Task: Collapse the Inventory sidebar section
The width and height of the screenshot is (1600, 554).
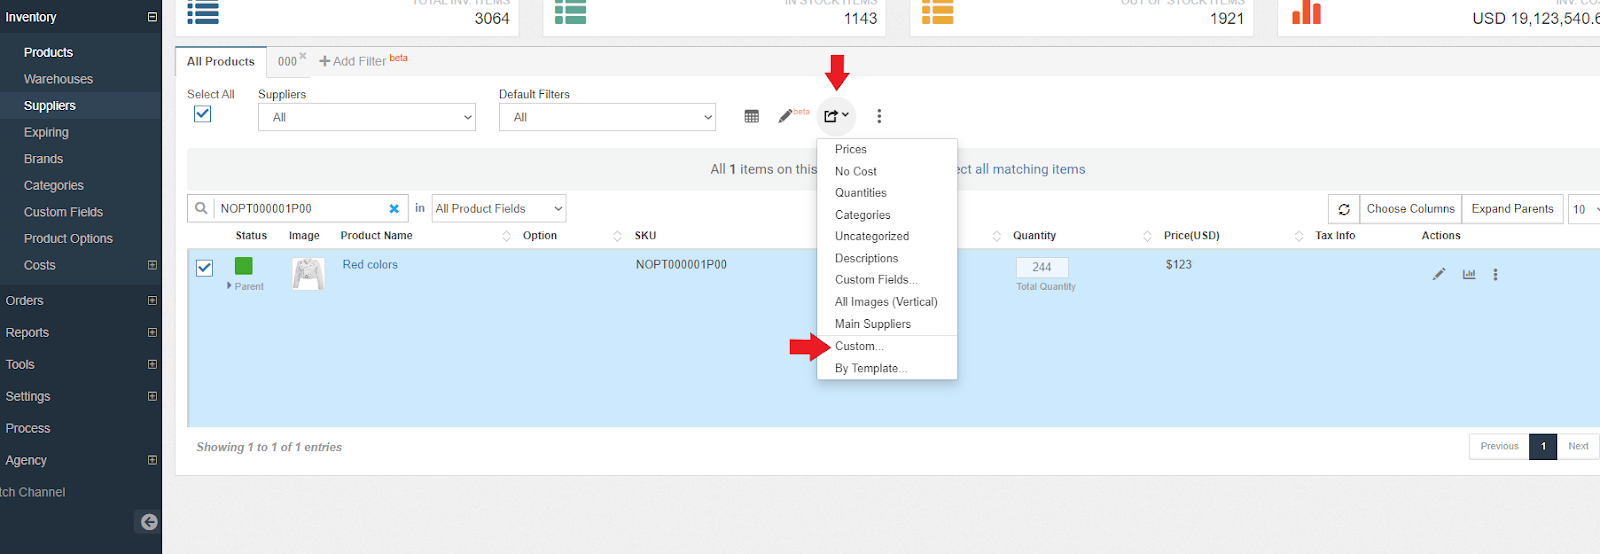Action: tap(152, 17)
